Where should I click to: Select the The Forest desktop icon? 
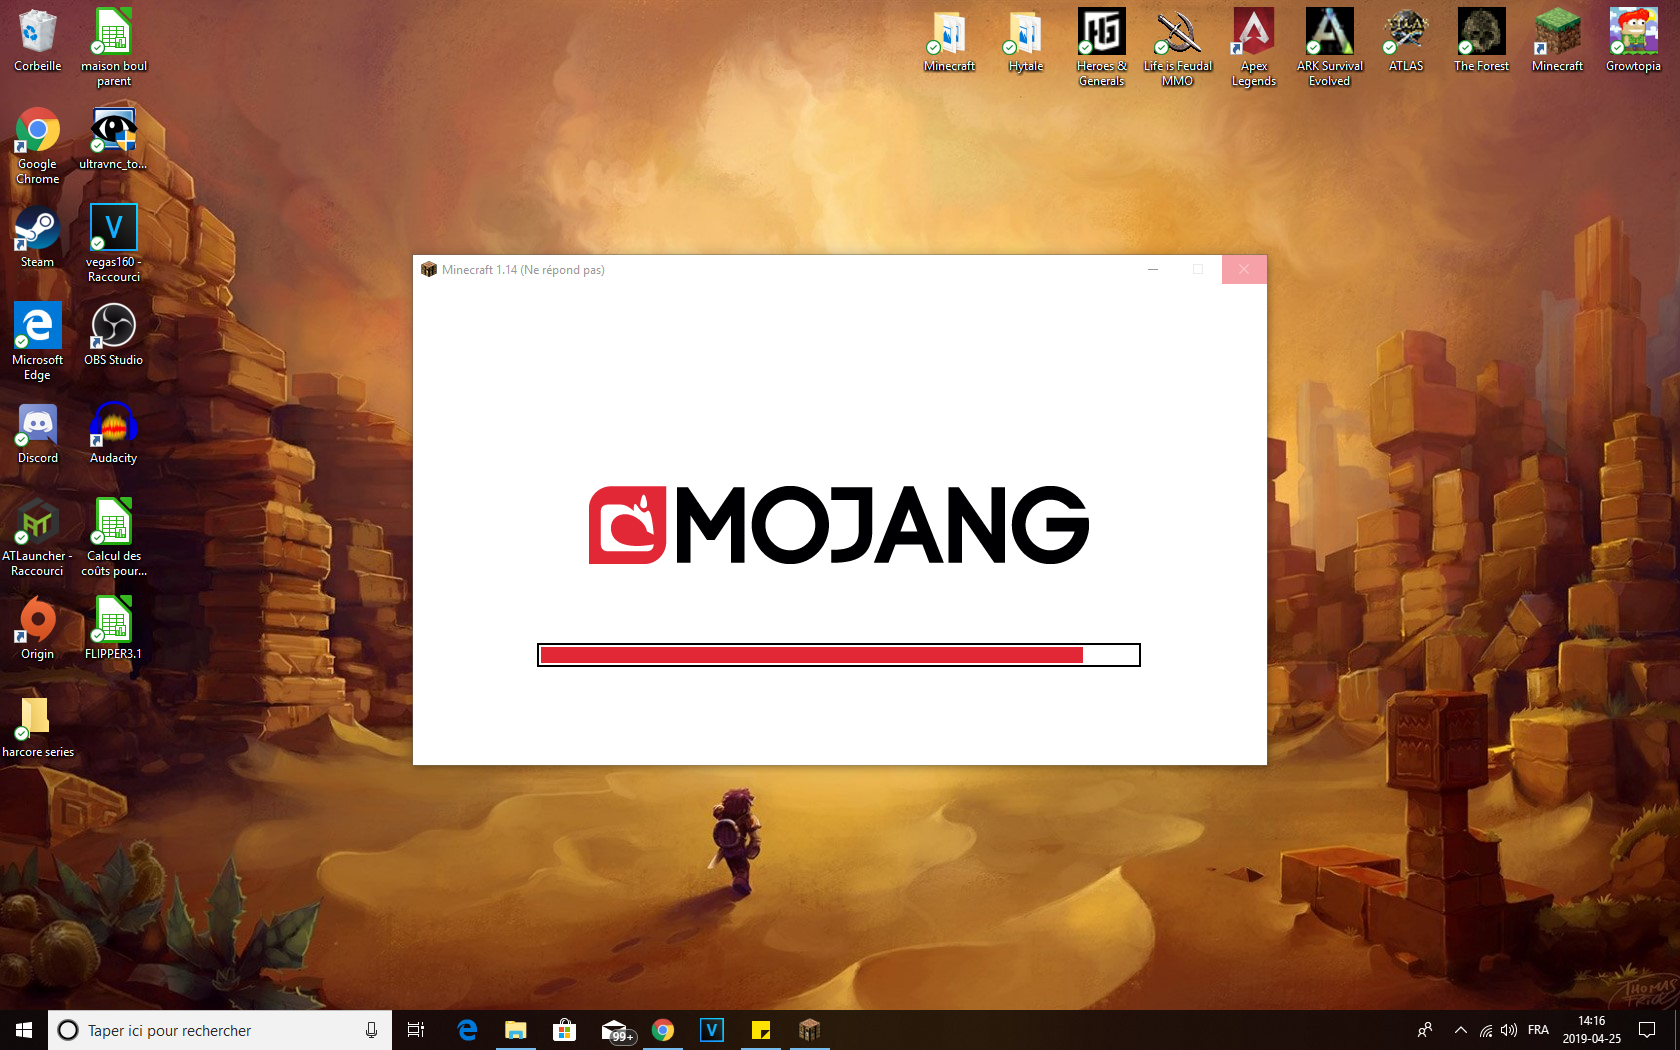pyautogui.click(x=1481, y=41)
